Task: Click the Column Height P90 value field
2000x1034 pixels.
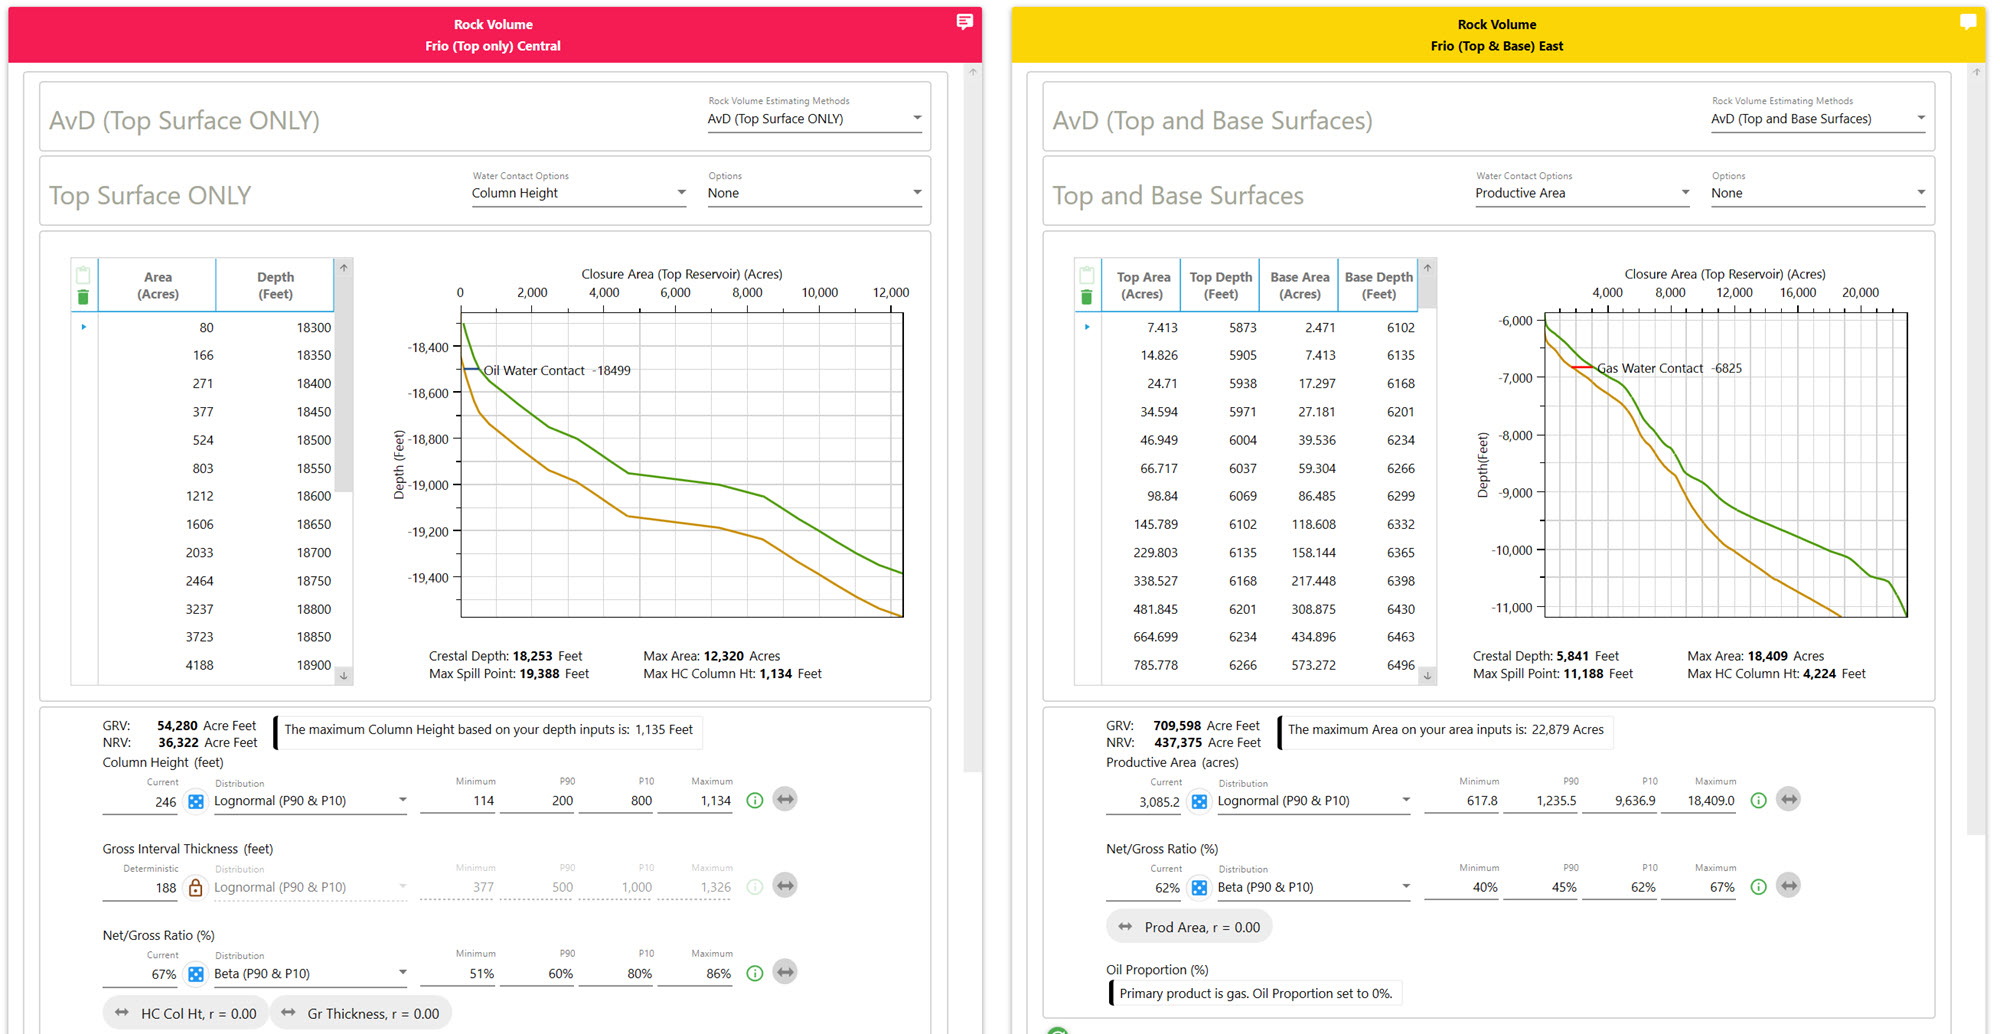Action: [x=540, y=801]
